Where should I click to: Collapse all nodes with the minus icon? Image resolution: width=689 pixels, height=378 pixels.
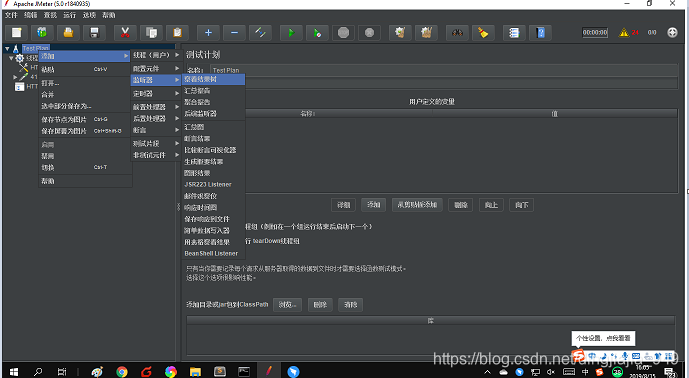pos(234,33)
